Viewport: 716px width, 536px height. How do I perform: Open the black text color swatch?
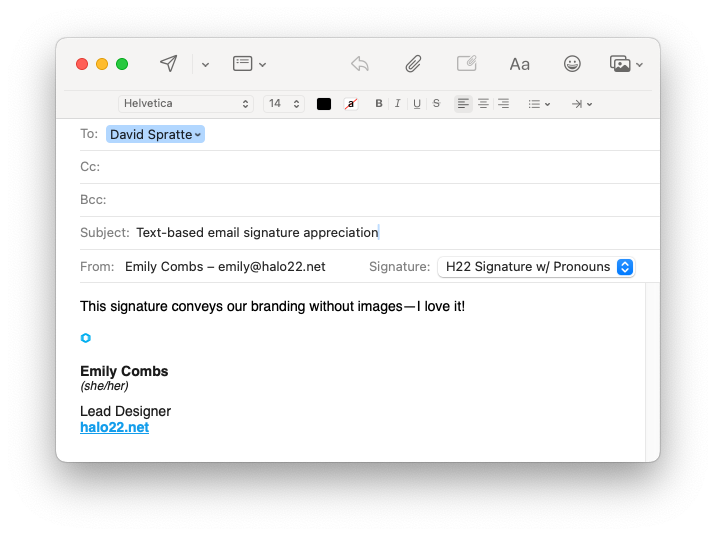324,104
